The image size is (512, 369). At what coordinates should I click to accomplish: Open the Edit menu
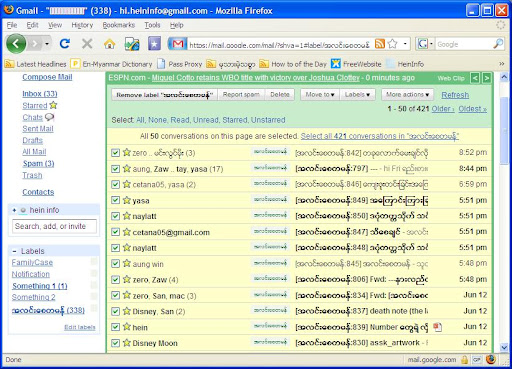[32, 25]
